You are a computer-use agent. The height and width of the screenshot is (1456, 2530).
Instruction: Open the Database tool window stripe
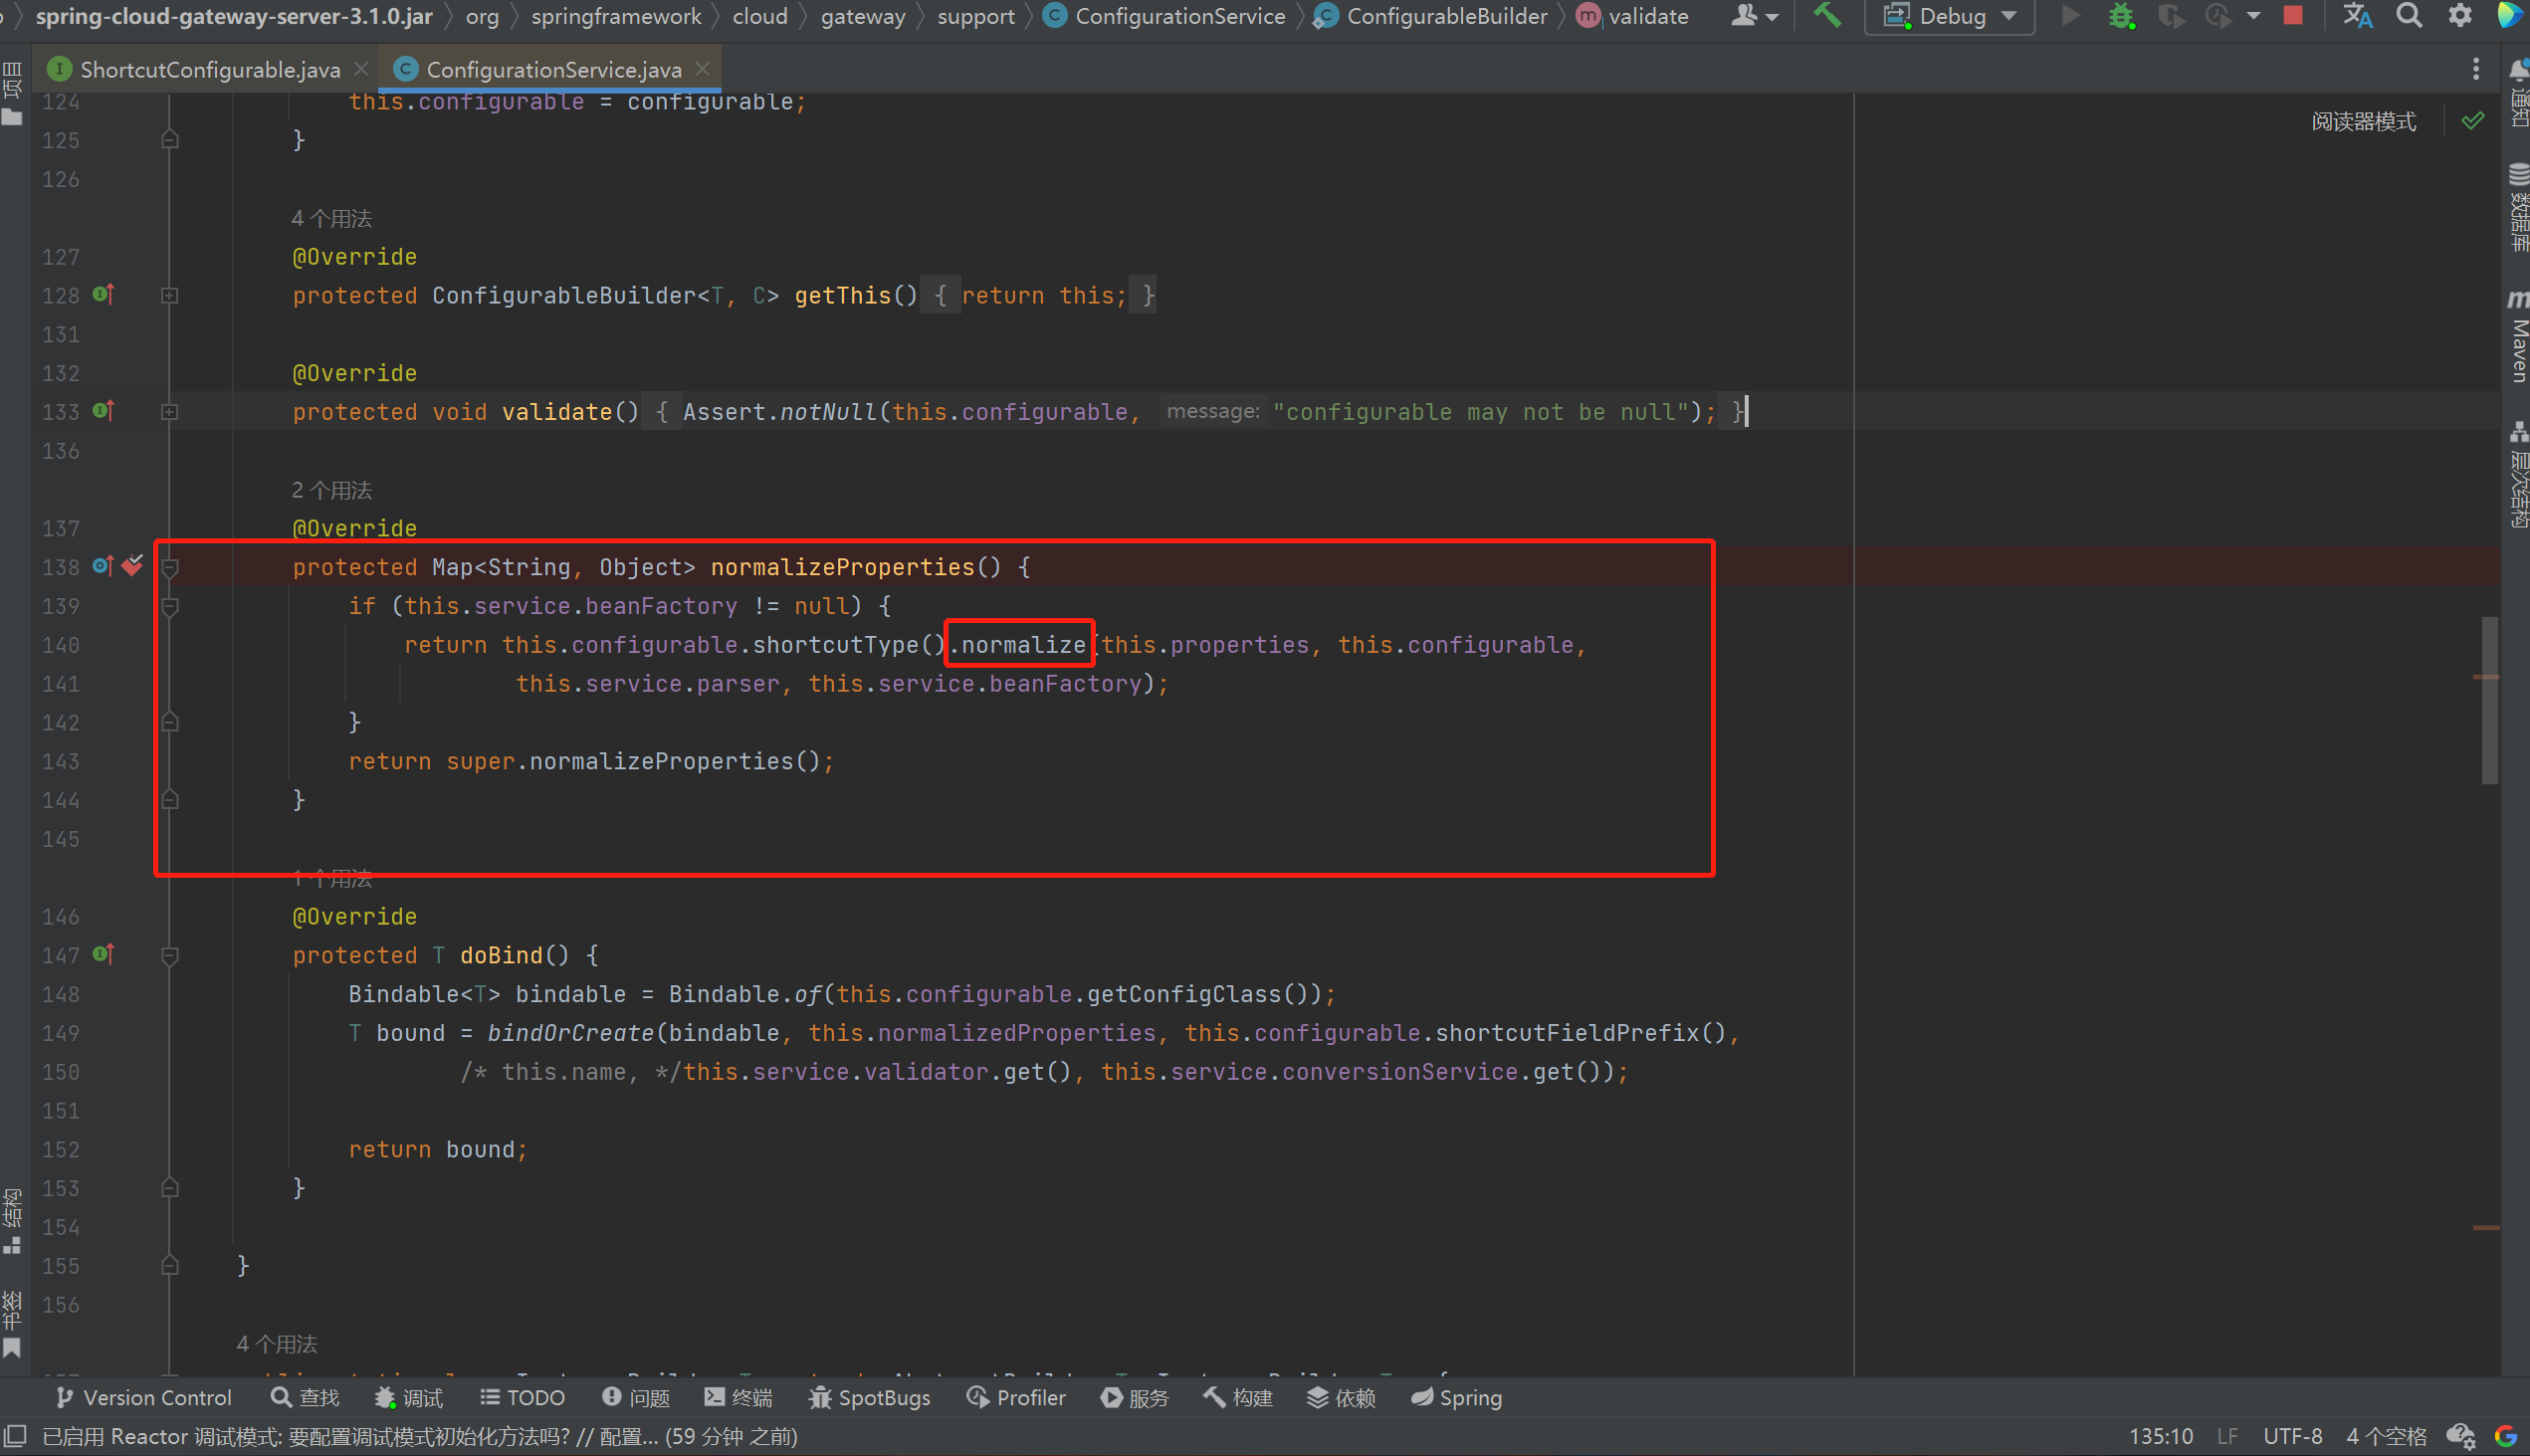point(2519,207)
